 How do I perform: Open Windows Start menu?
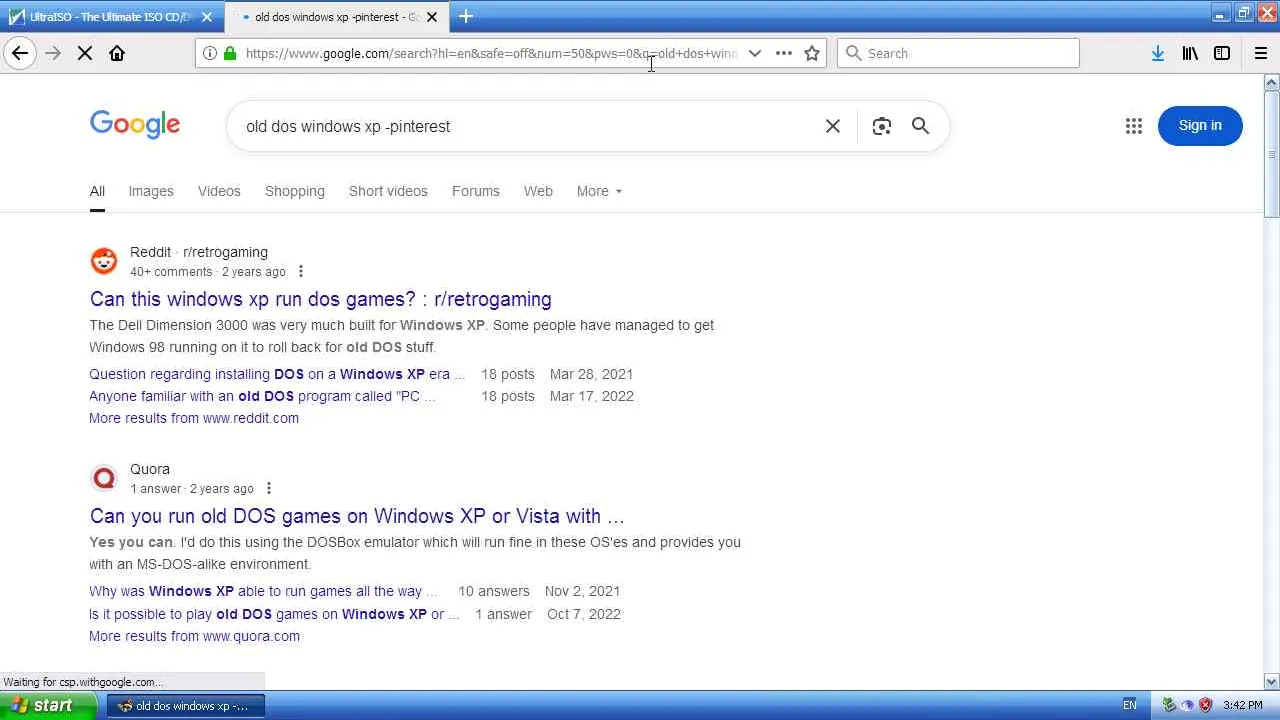coord(48,705)
